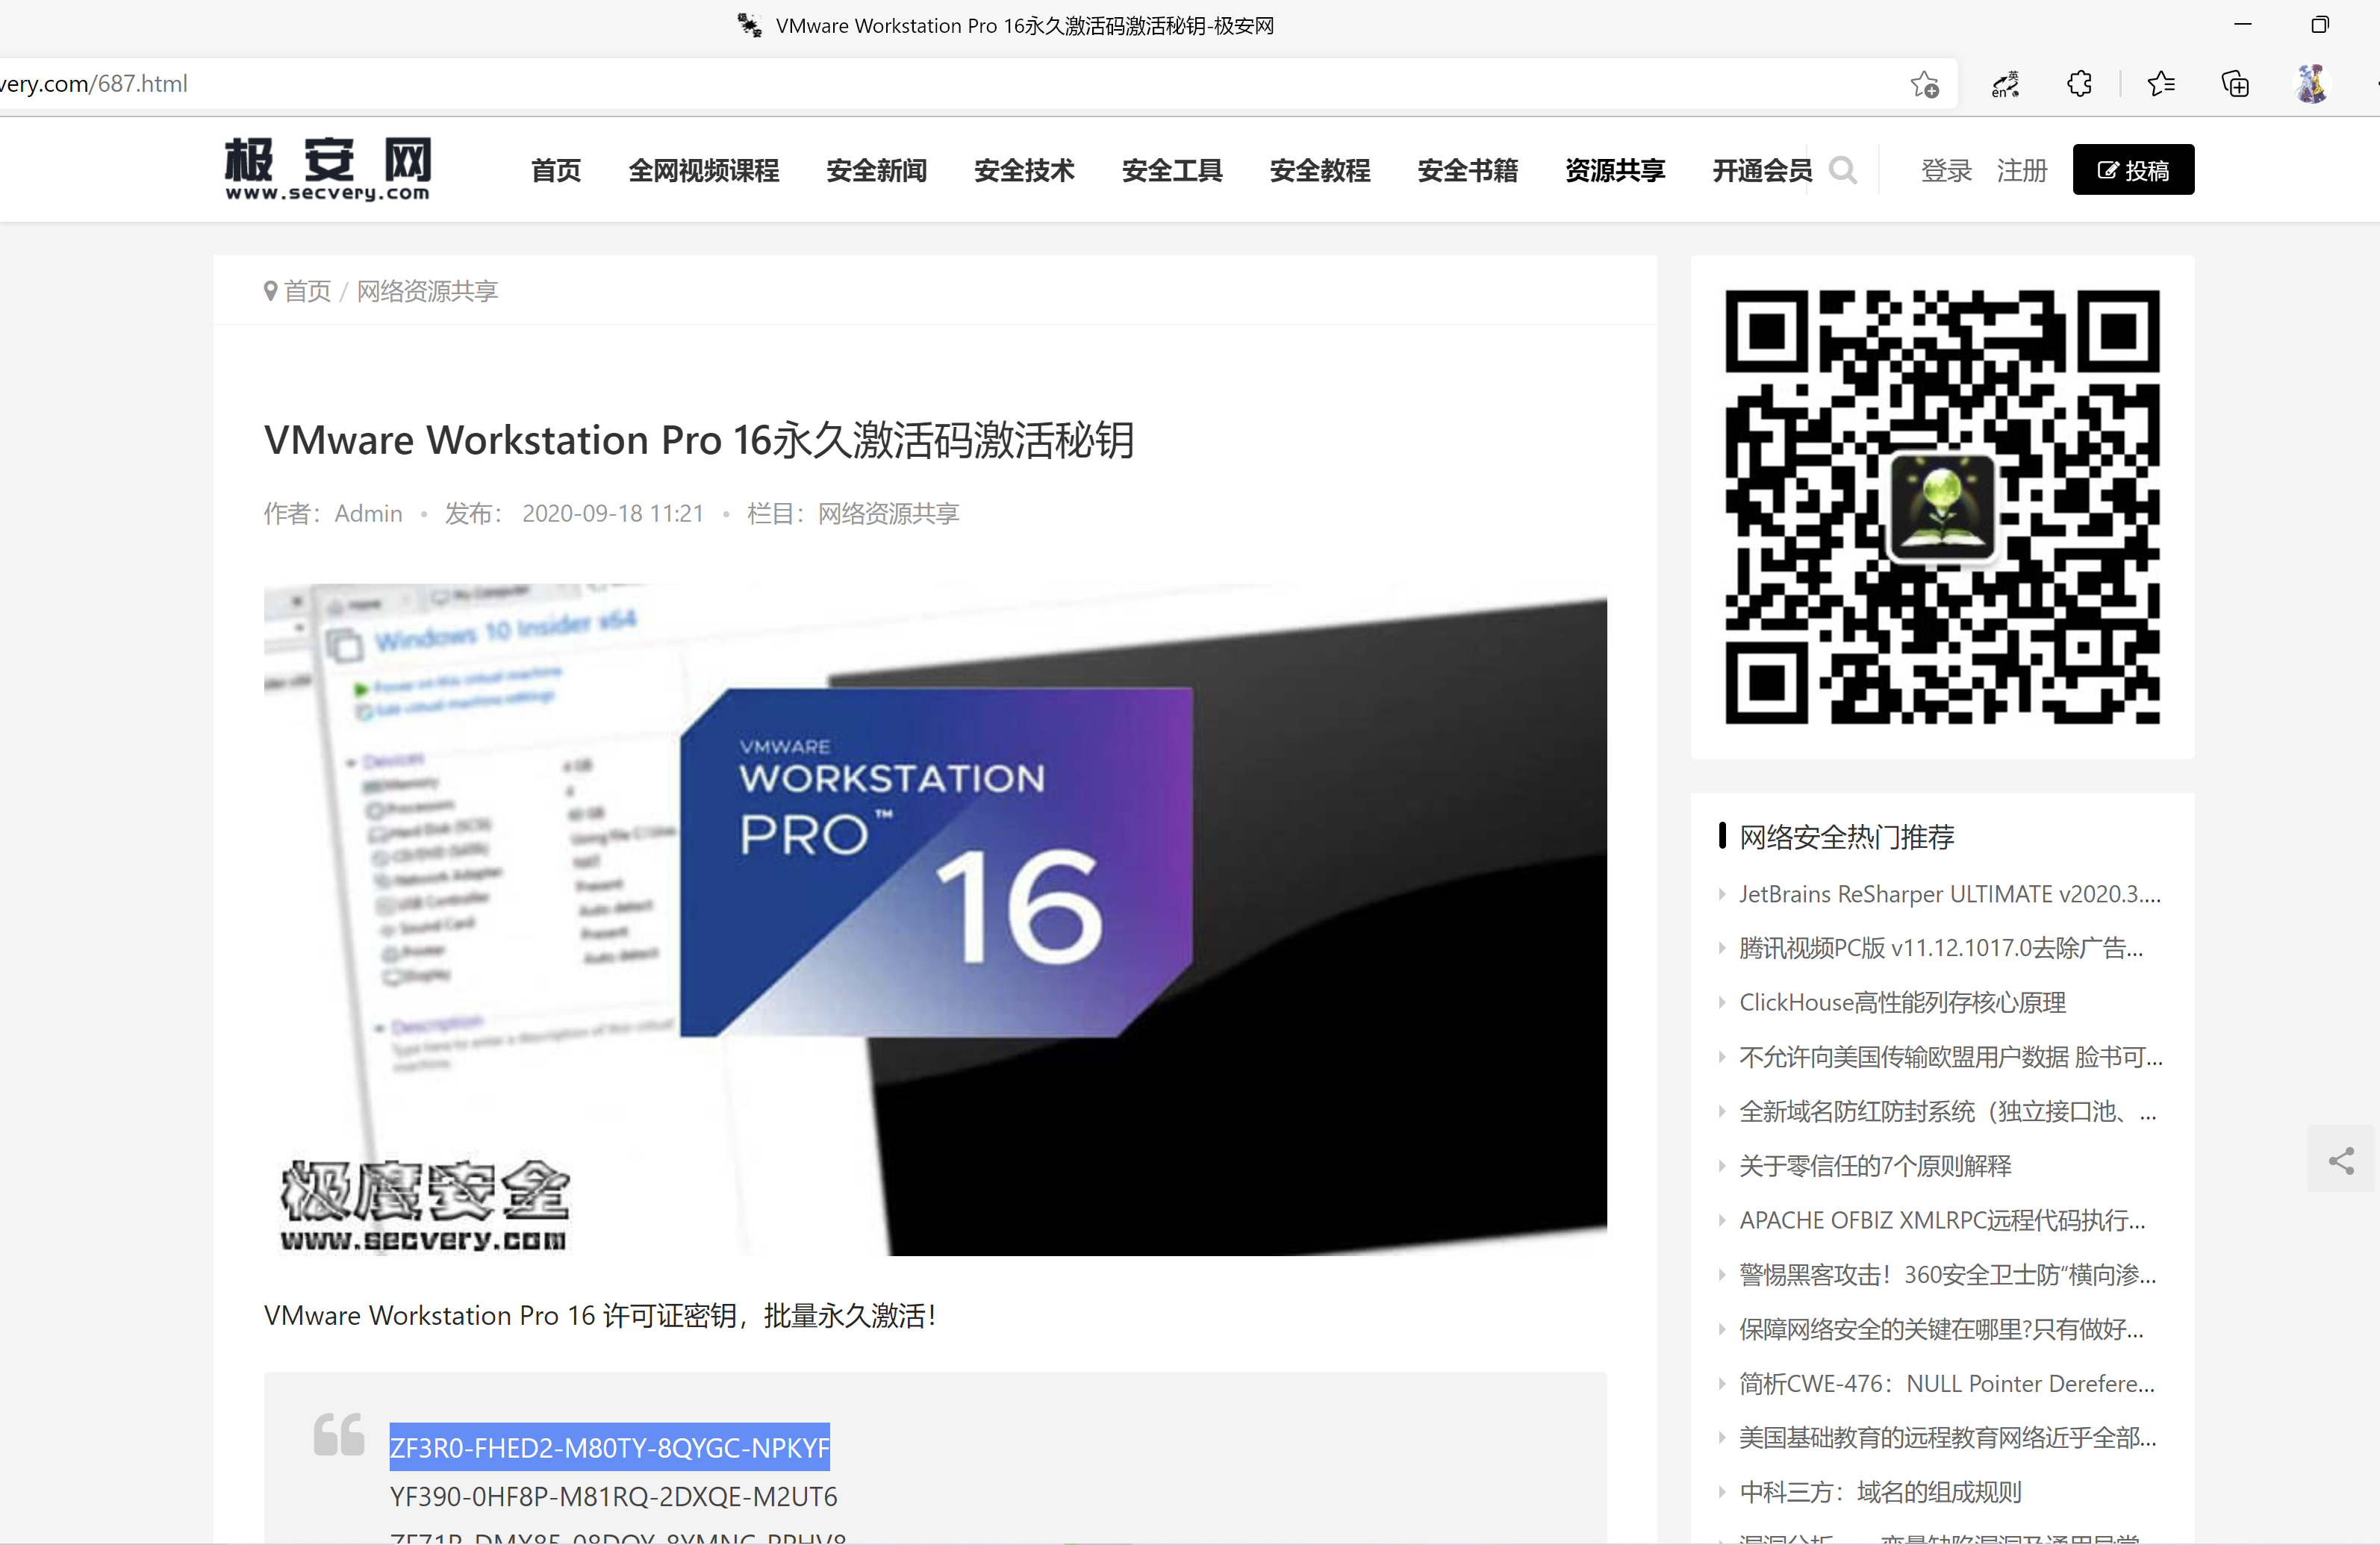2380x1545 pixels.
Task: Click the 许可证密钥 intro sentence
Action: [x=600, y=1315]
